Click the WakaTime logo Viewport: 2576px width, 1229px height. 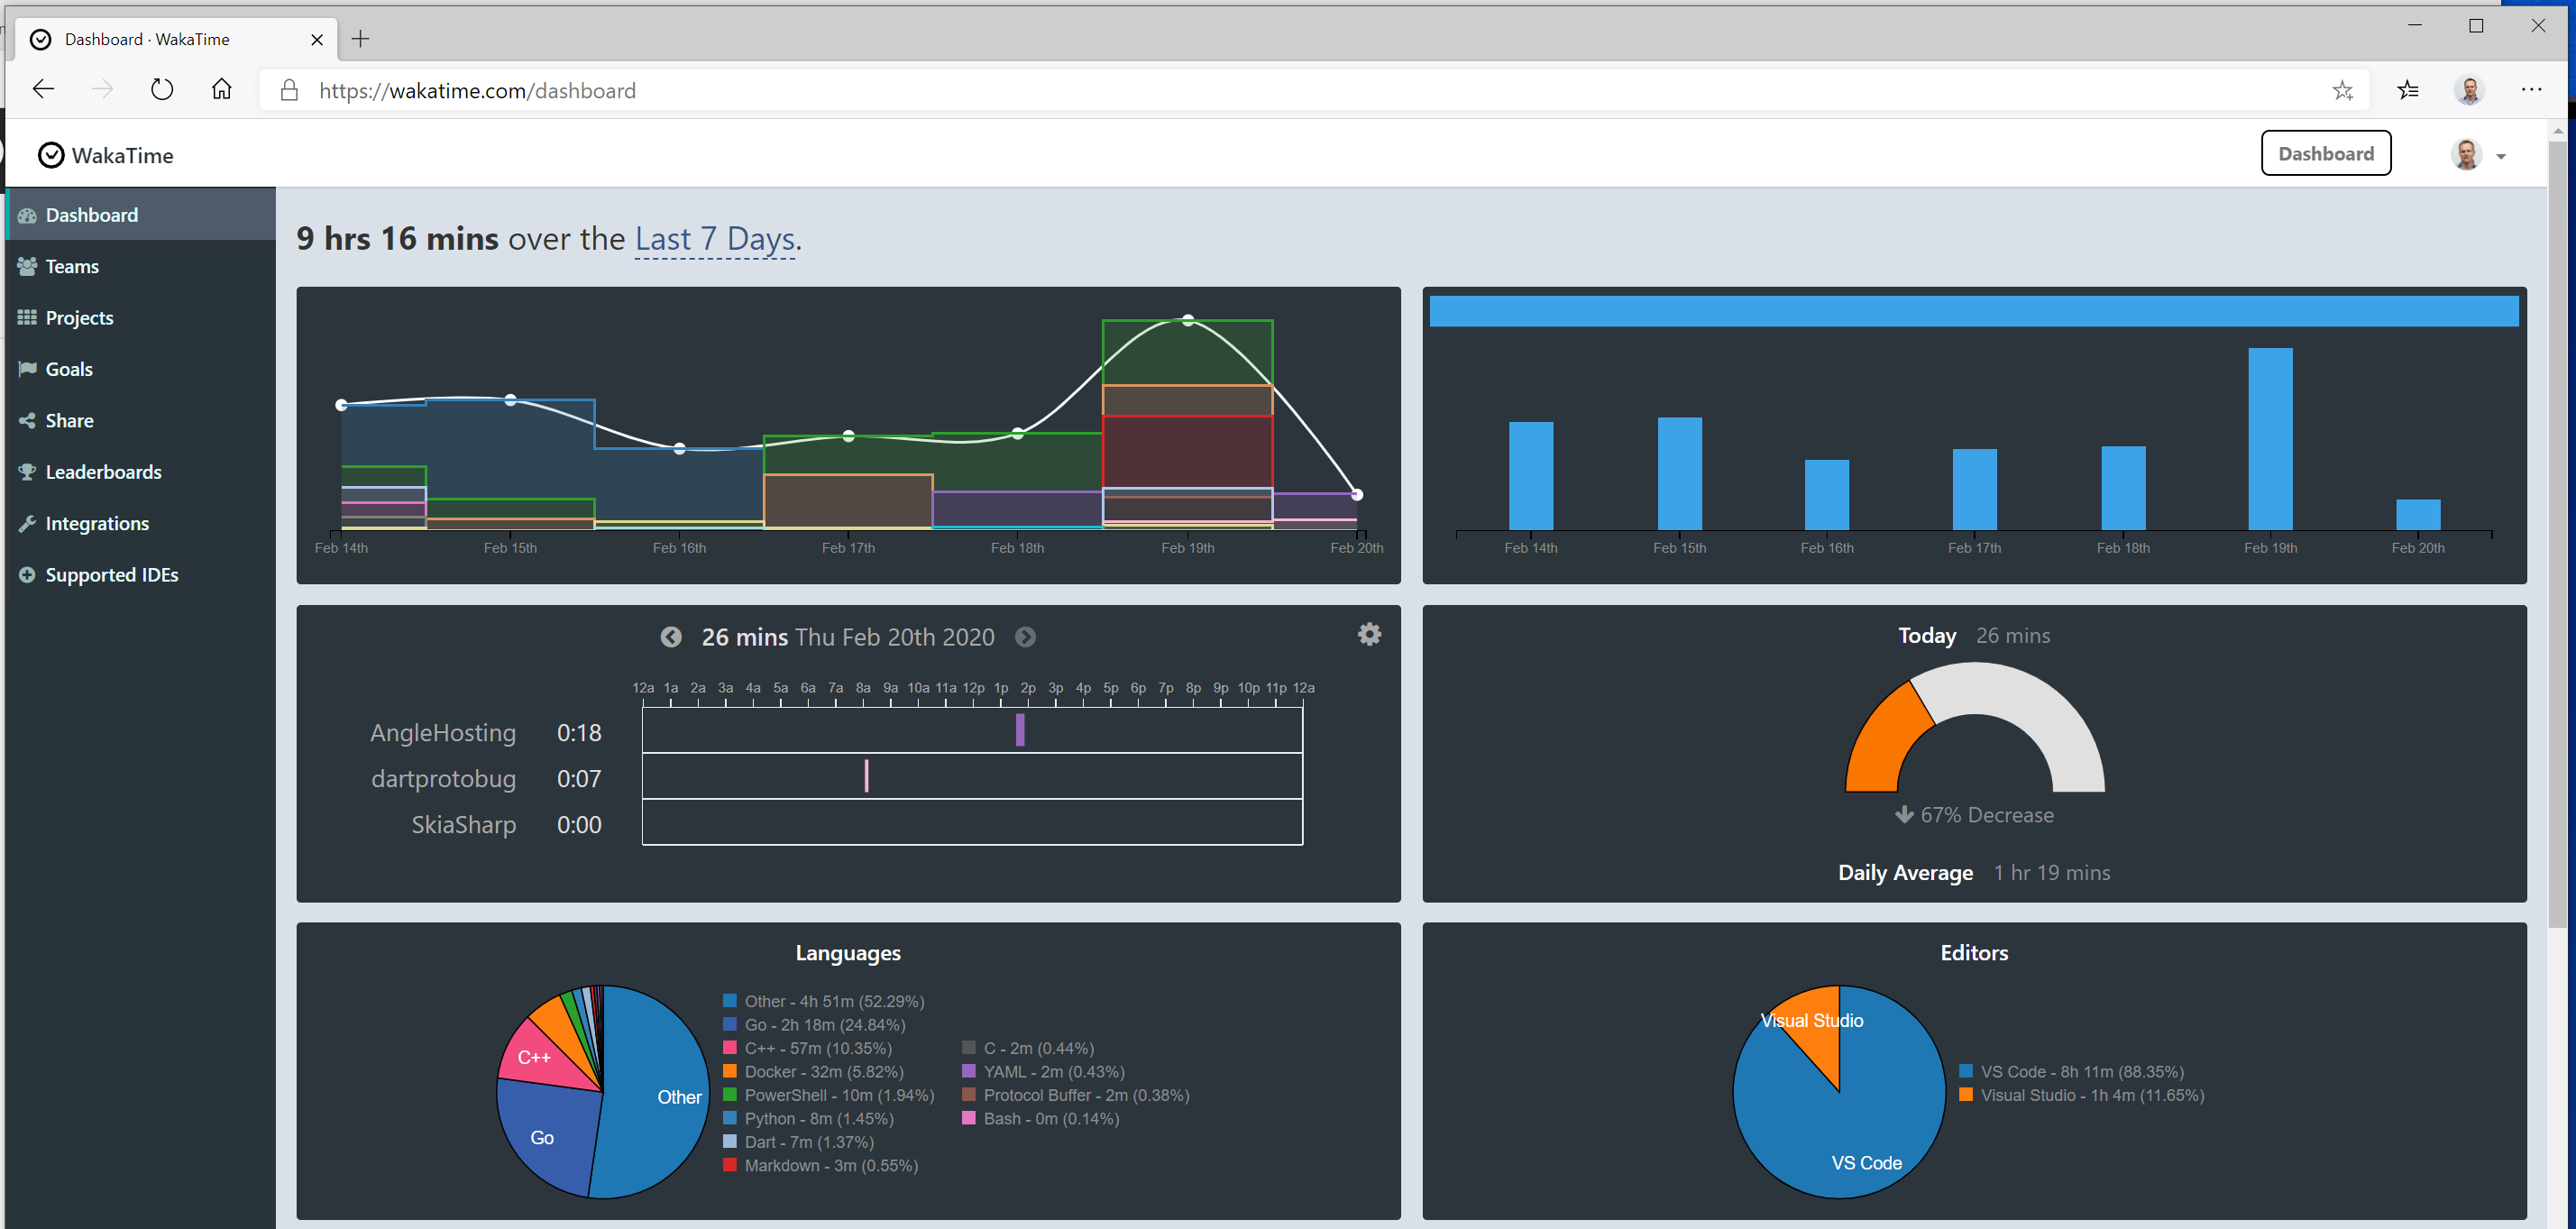(x=104, y=155)
